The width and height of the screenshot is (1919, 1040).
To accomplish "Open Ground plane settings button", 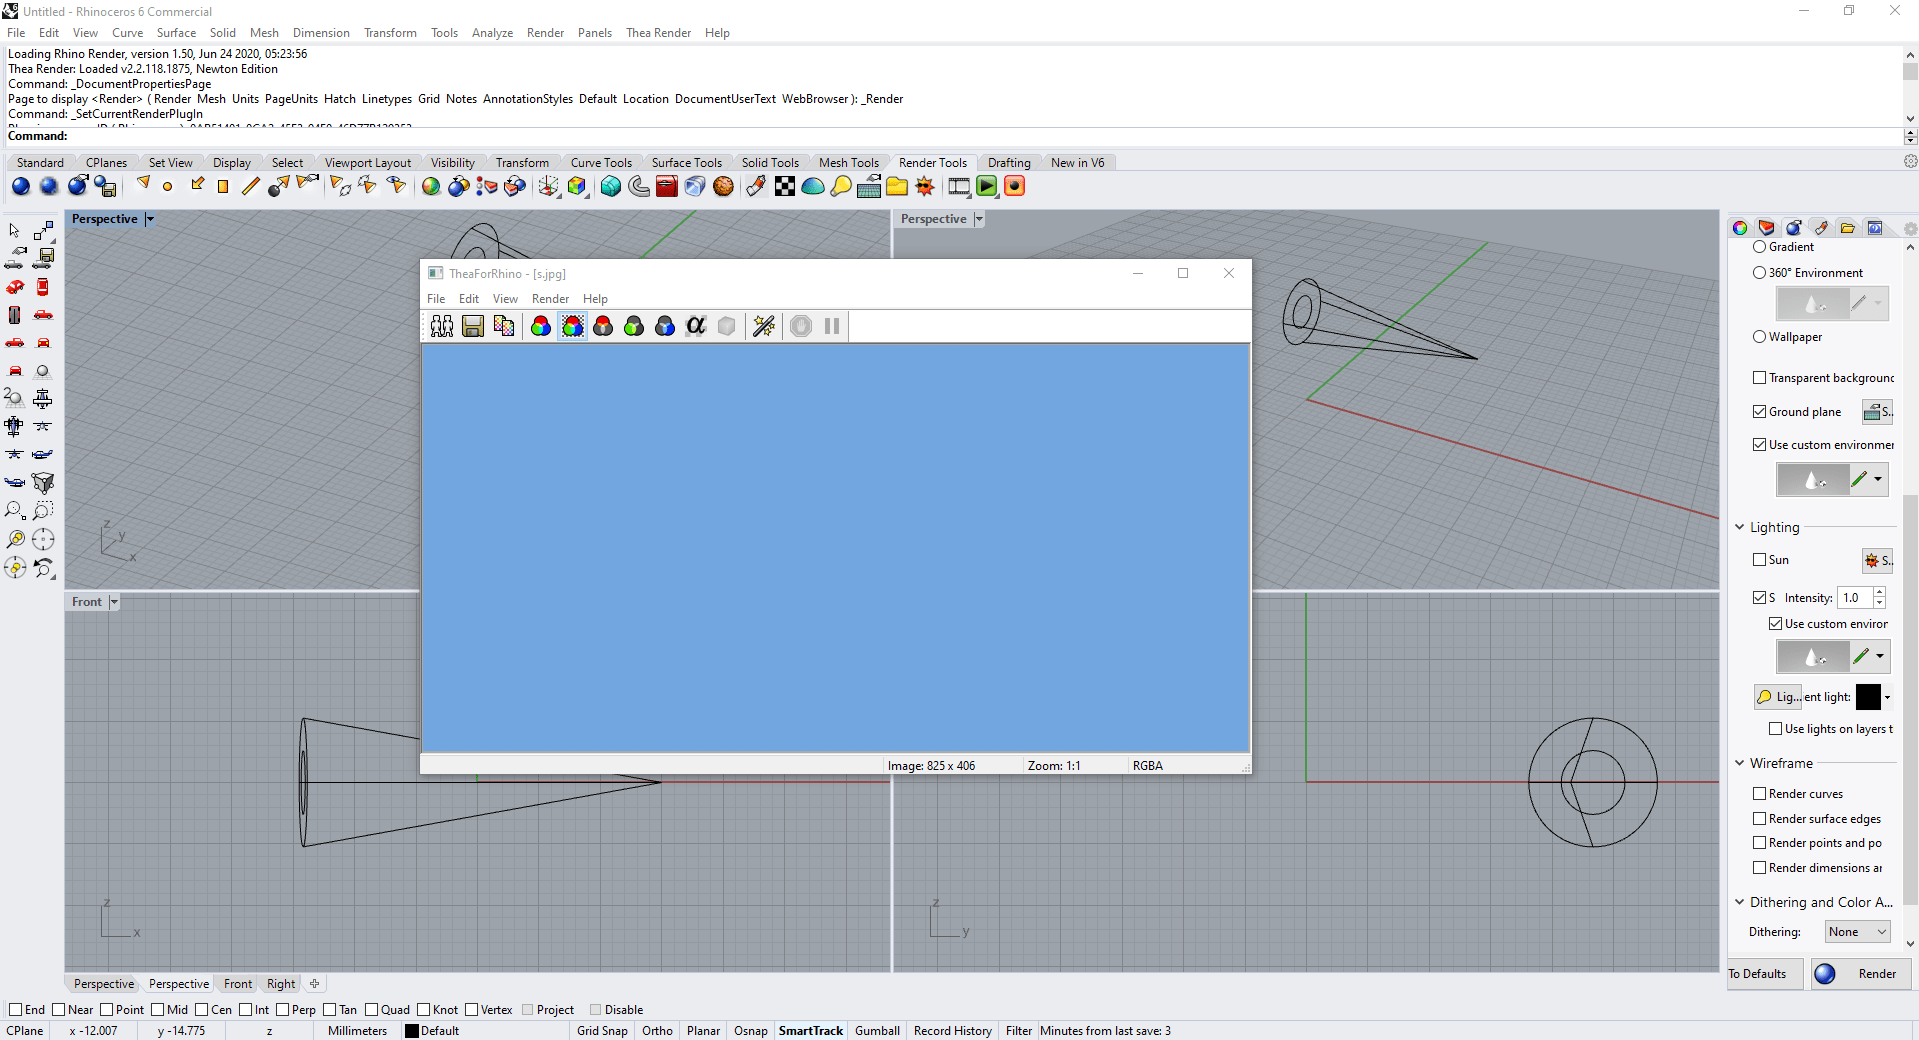I will tap(1877, 412).
